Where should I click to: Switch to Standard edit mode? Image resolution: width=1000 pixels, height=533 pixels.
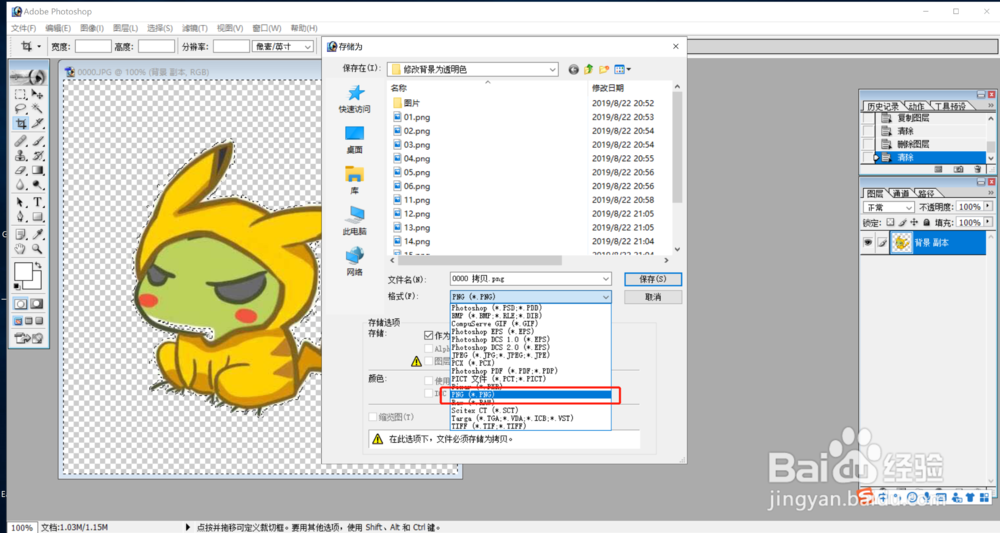pos(20,304)
